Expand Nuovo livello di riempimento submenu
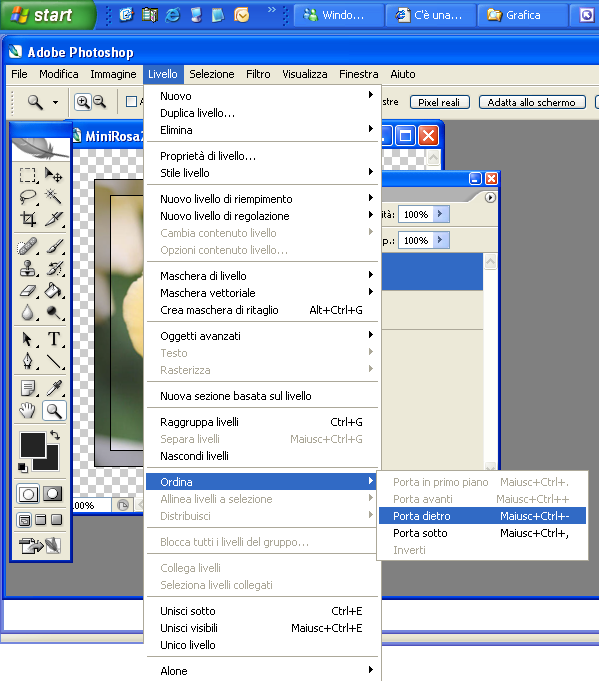 pos(262,198)
